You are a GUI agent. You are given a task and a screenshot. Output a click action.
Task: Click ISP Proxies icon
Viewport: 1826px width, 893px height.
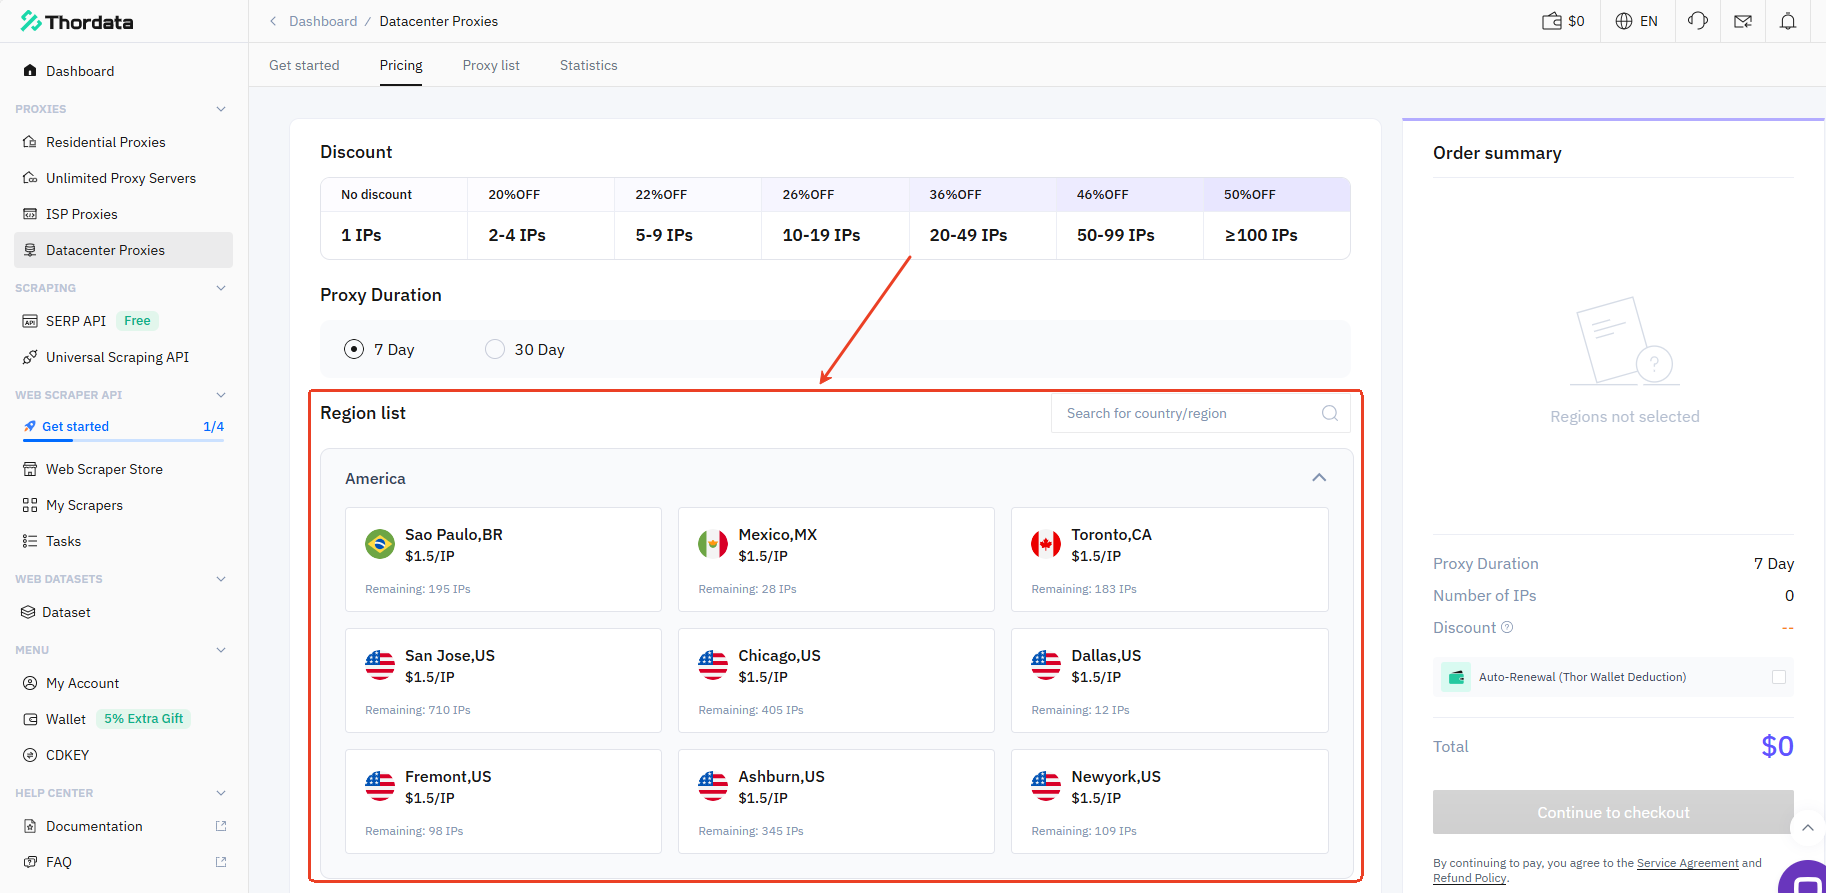(30, 214)
